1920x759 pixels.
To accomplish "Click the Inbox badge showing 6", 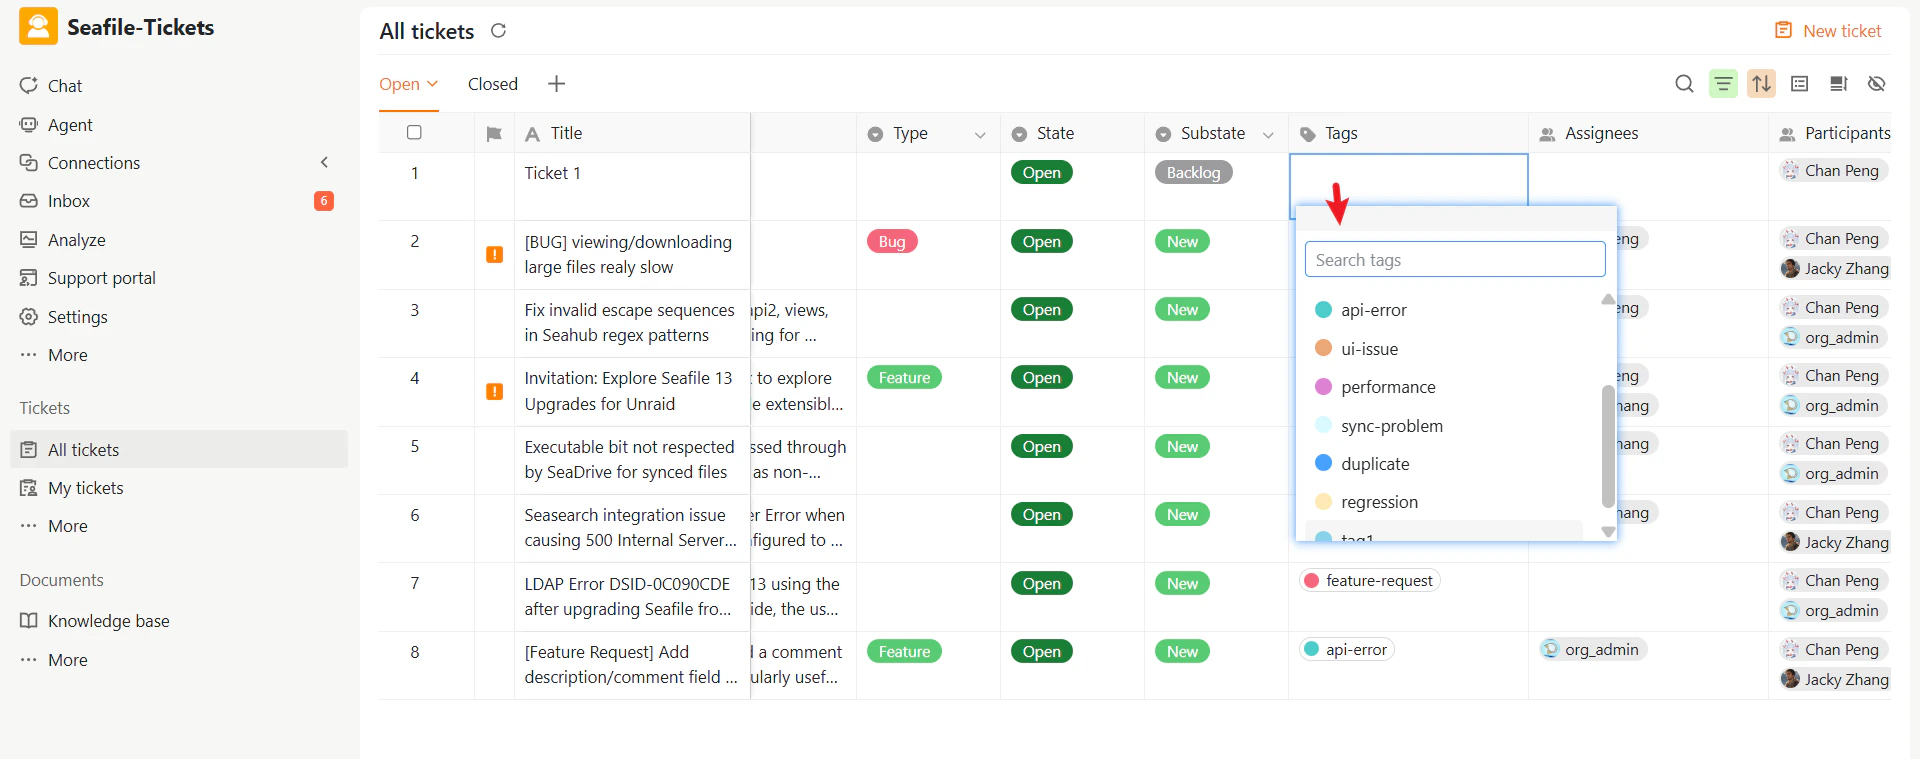I will pyautogui.click(x=324, y=201).
